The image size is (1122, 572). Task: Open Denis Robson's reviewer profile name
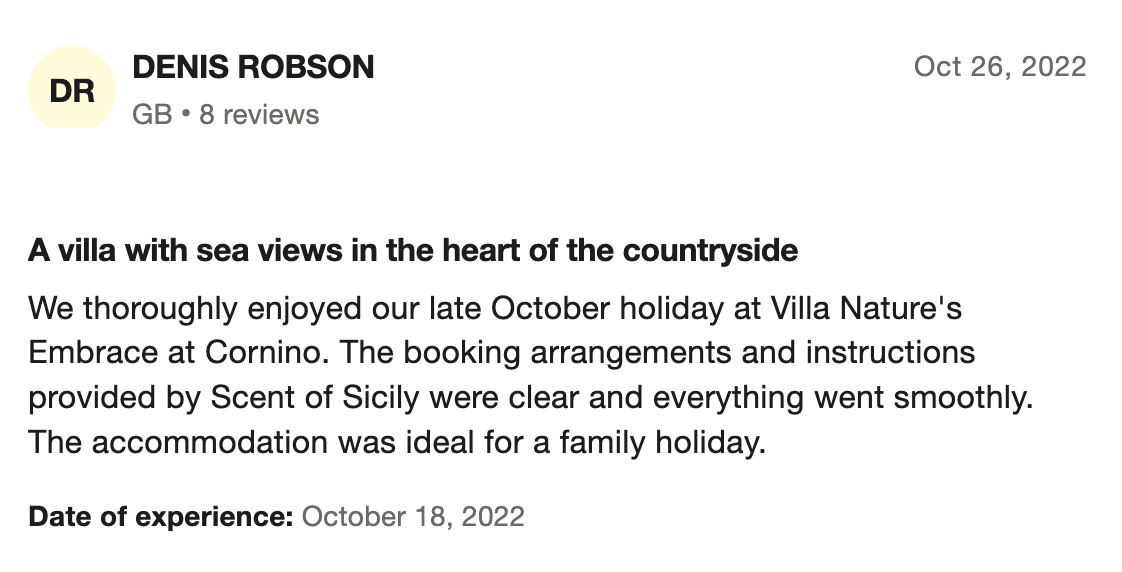coord(253,67)
